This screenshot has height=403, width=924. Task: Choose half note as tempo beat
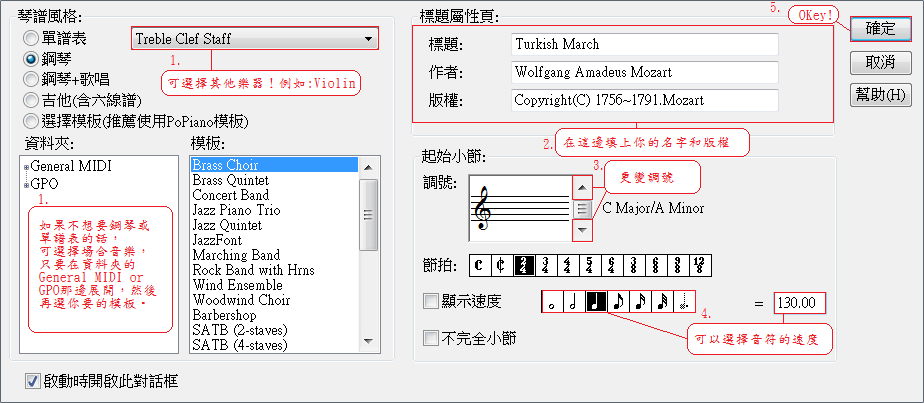(x=575, y=302)
